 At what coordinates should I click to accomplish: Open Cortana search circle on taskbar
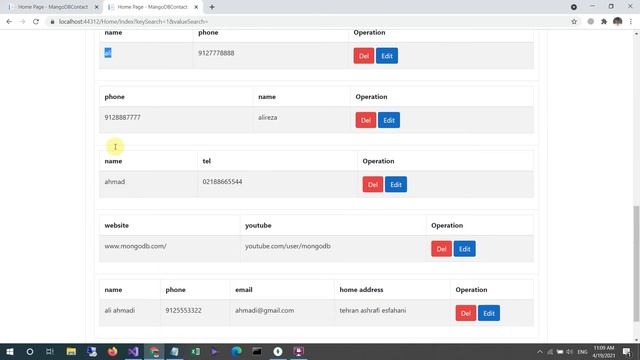[x=30, y=351]
